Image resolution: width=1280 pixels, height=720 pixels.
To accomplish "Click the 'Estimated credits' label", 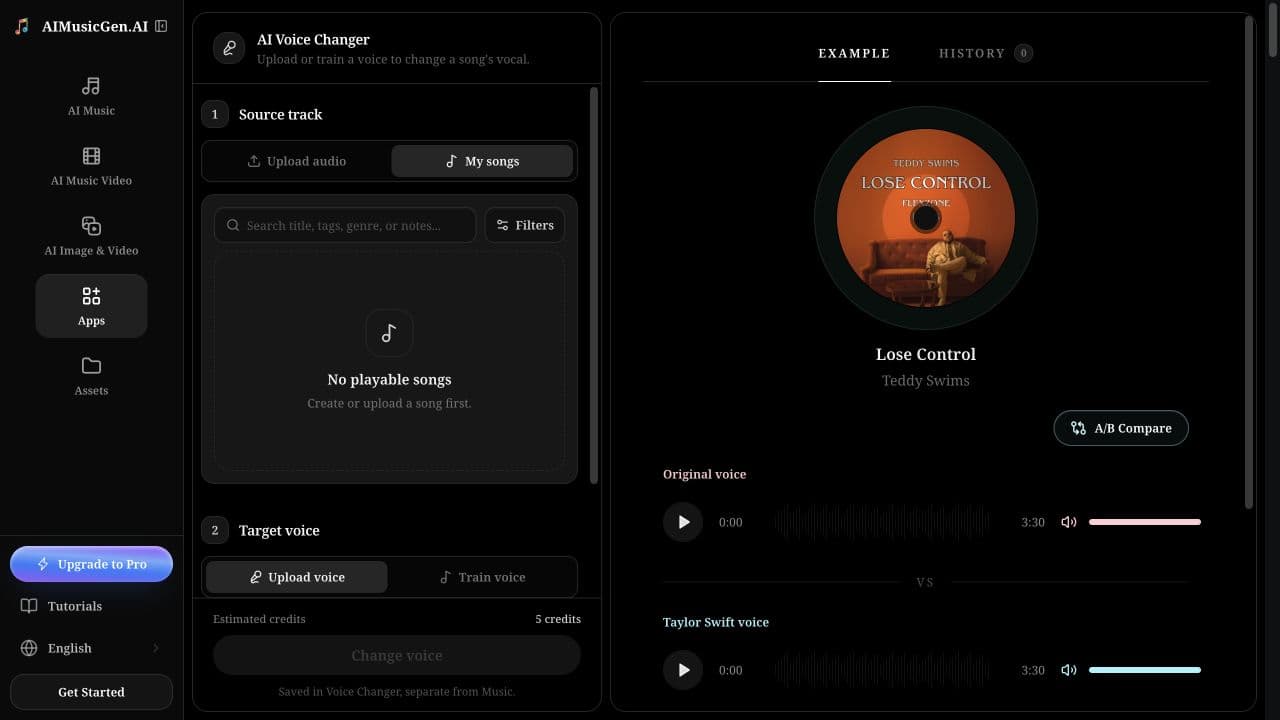I will tap(259, 619).
